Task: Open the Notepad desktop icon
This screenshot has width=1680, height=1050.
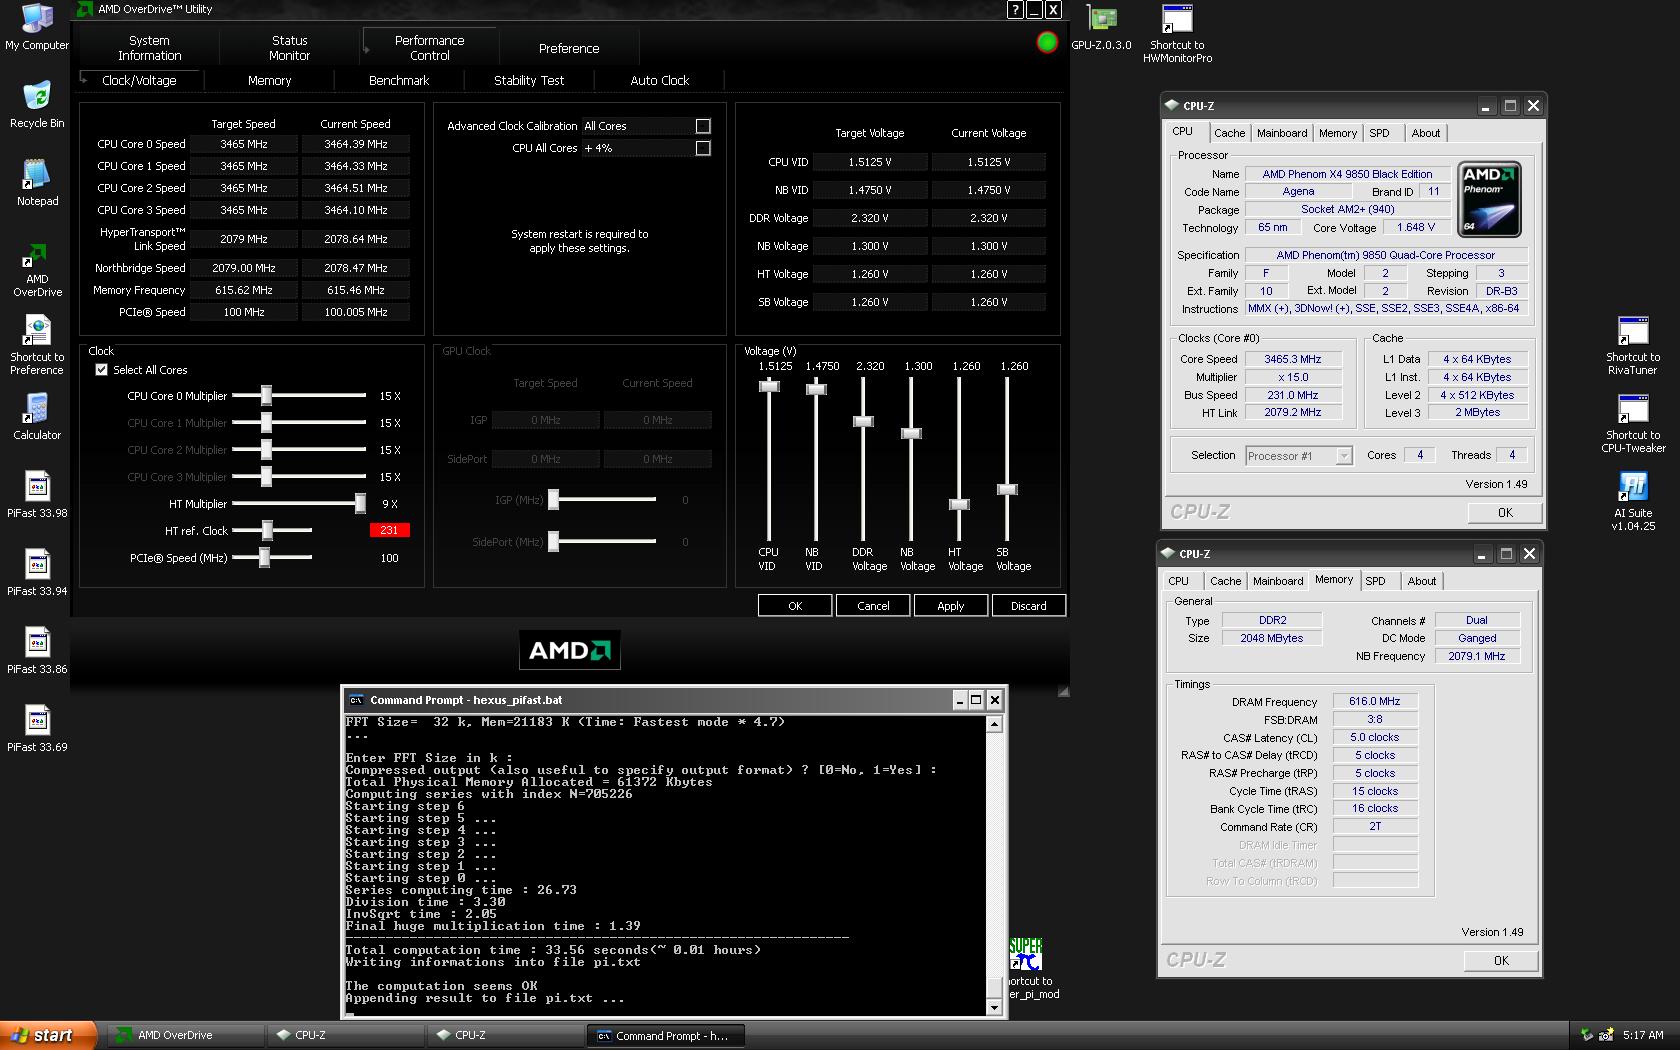Action: click(x=37, y=182)
